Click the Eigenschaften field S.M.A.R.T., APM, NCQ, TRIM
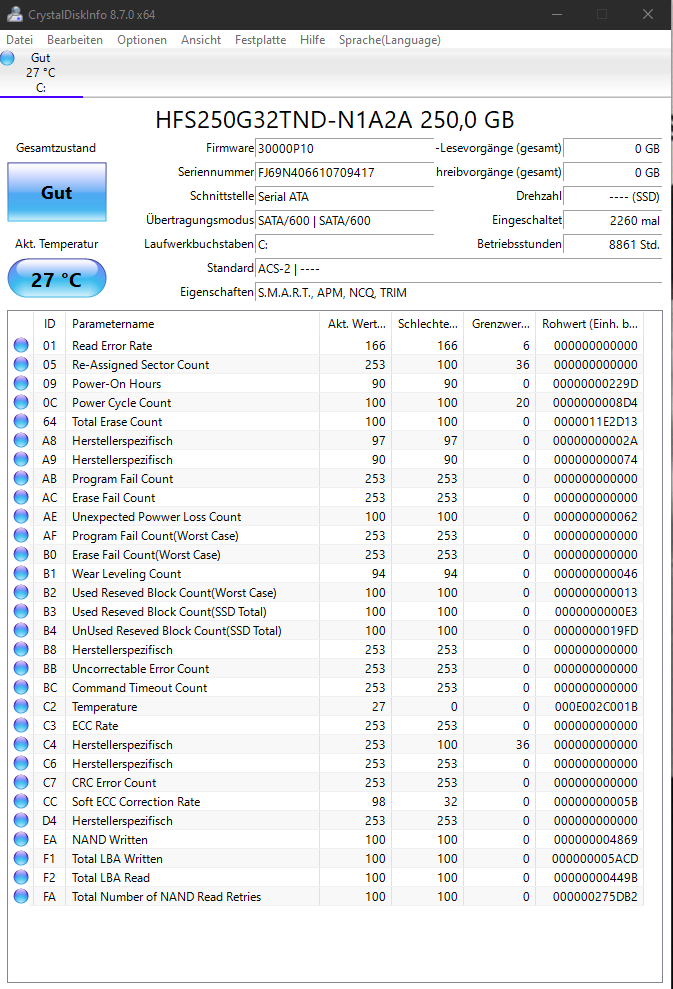The width and height of the screenshot is (673, 989). pos(459,293)
